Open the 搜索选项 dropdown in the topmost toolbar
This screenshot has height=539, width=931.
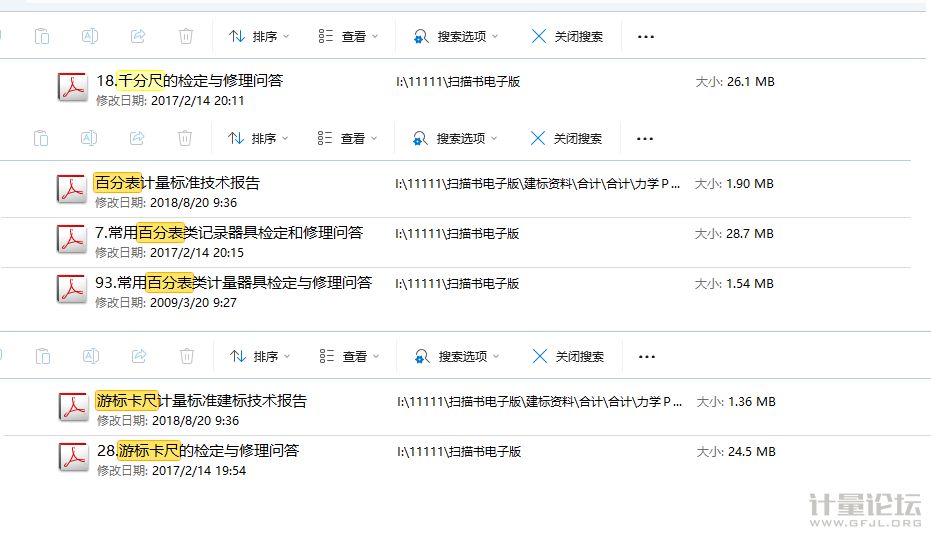[x=456, y=37]
